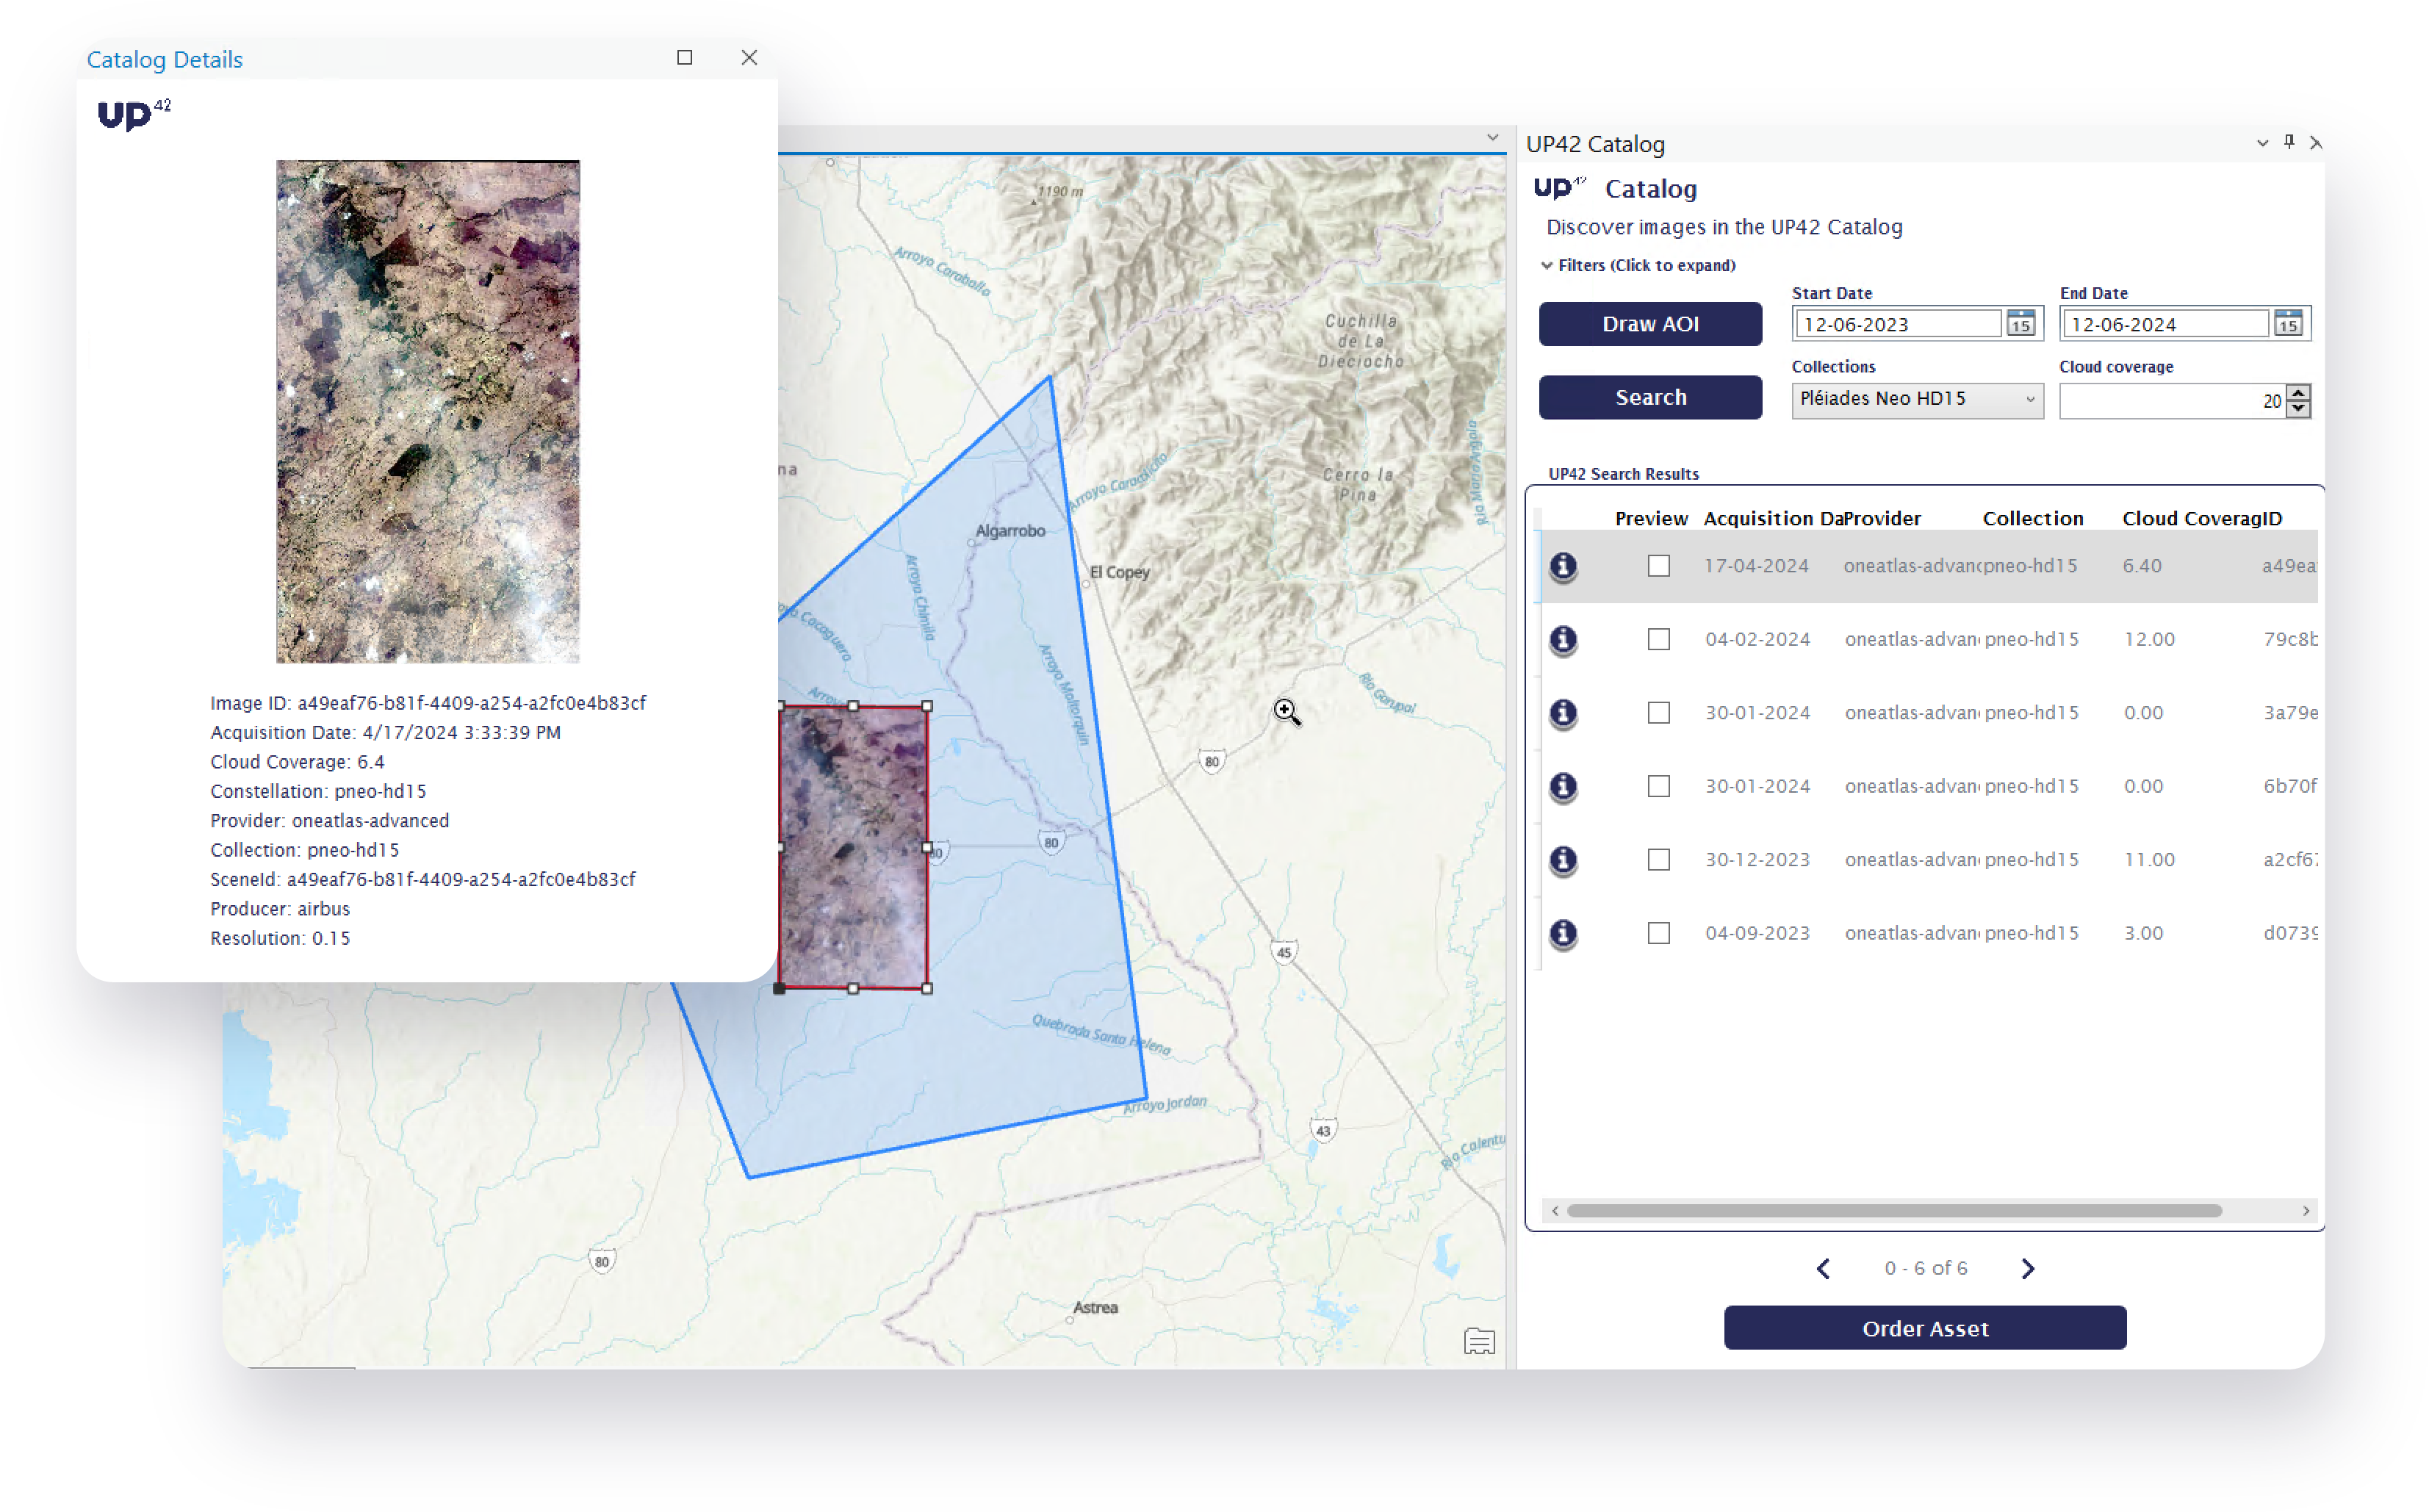The image size is (2429, 1512).
Task: Sort by the Provider column header
Action: pyautogui.click(x=1882, y=518)
